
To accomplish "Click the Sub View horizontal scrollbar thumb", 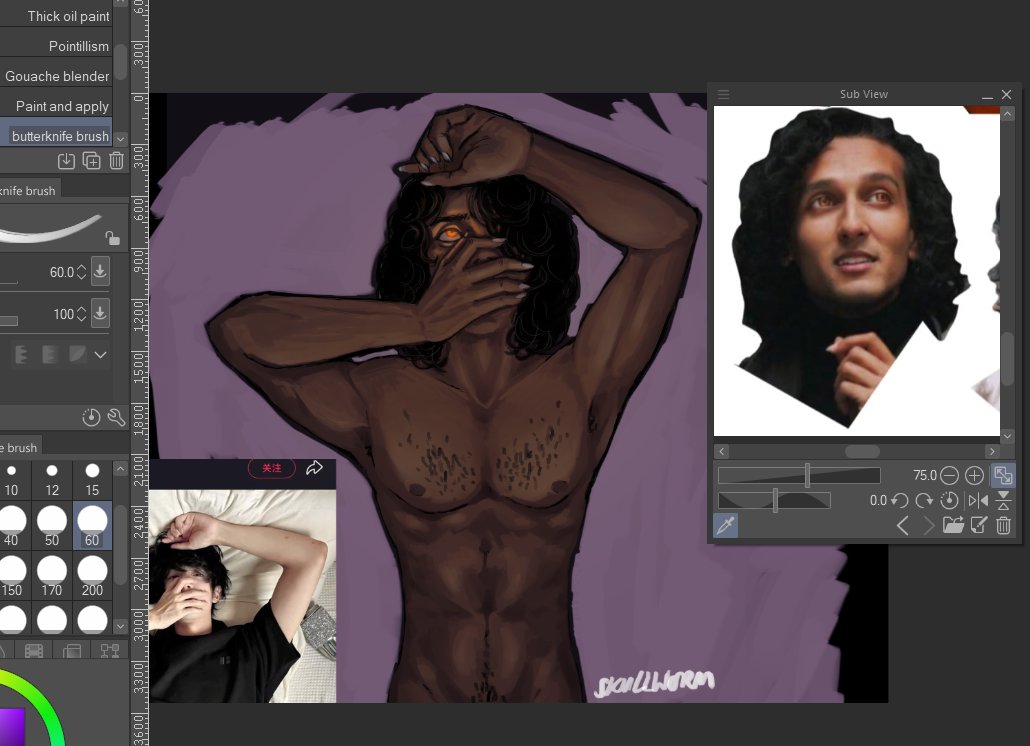I will tap(862, 451).
